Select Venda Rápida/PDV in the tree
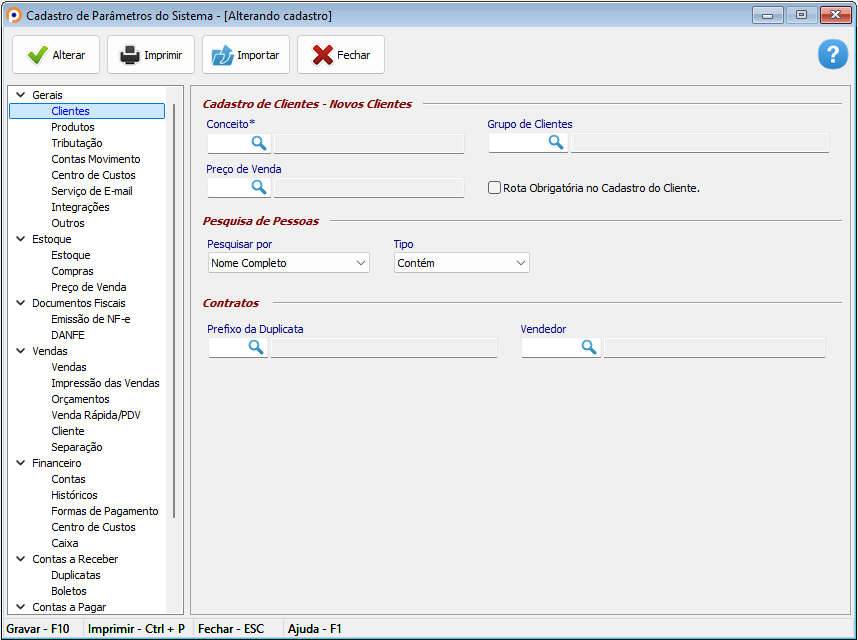 click(96, 415)
